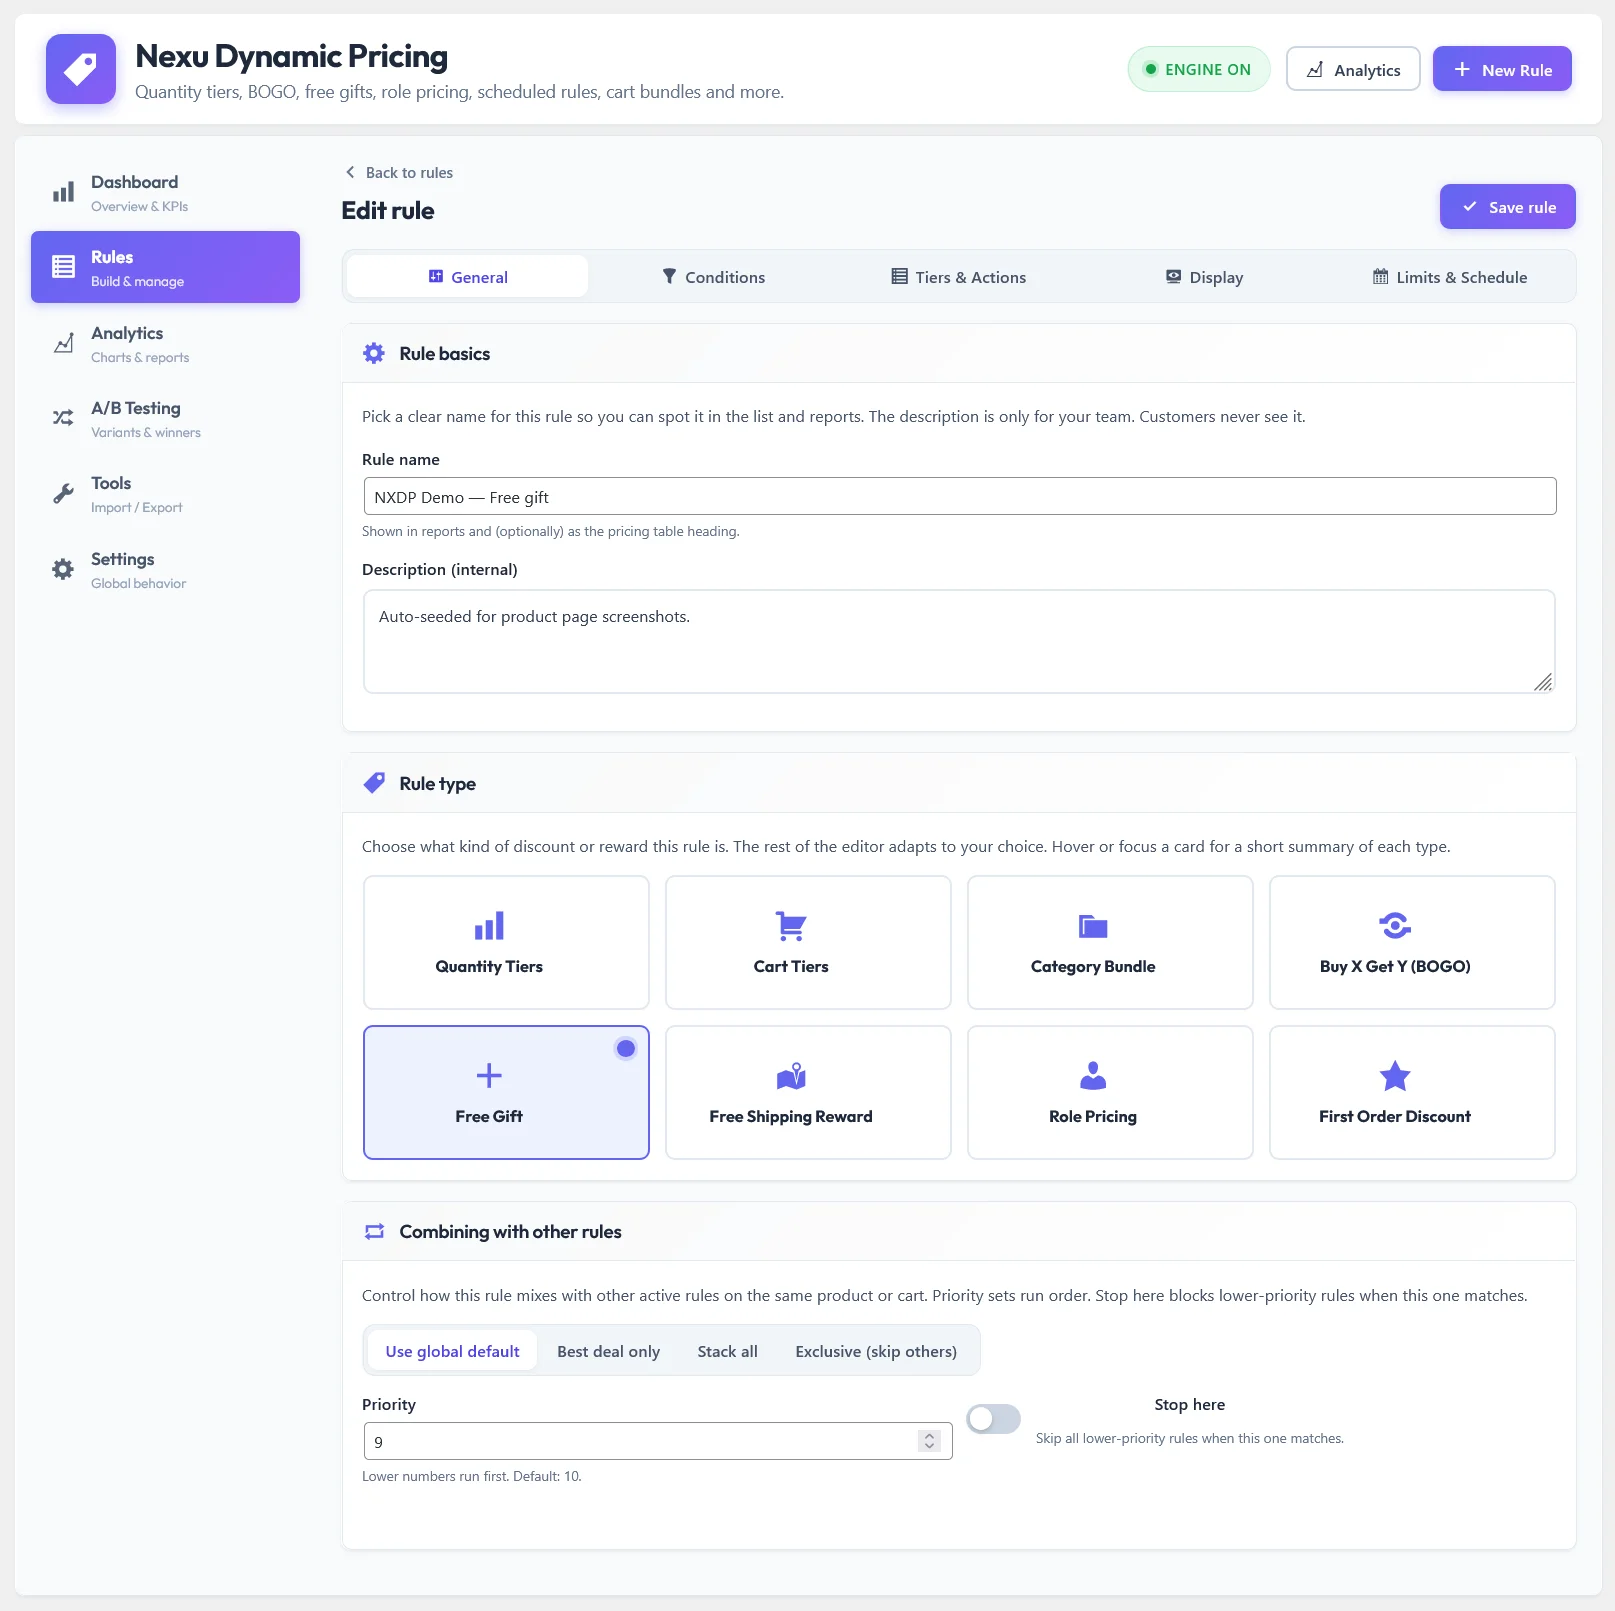
Task: Choose the Free Shipping Reward card
Action: point(808,1092)
